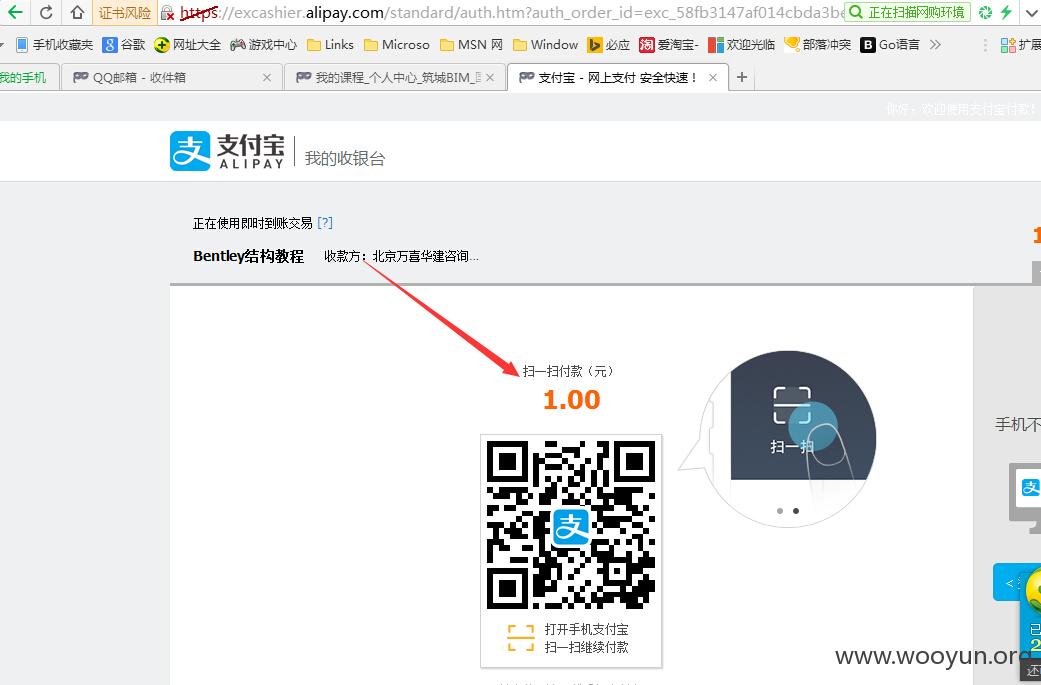Screen dimensions: 1041x685
Task: Click the Alipay 支付宝 logo
Action: pos(227,151)
